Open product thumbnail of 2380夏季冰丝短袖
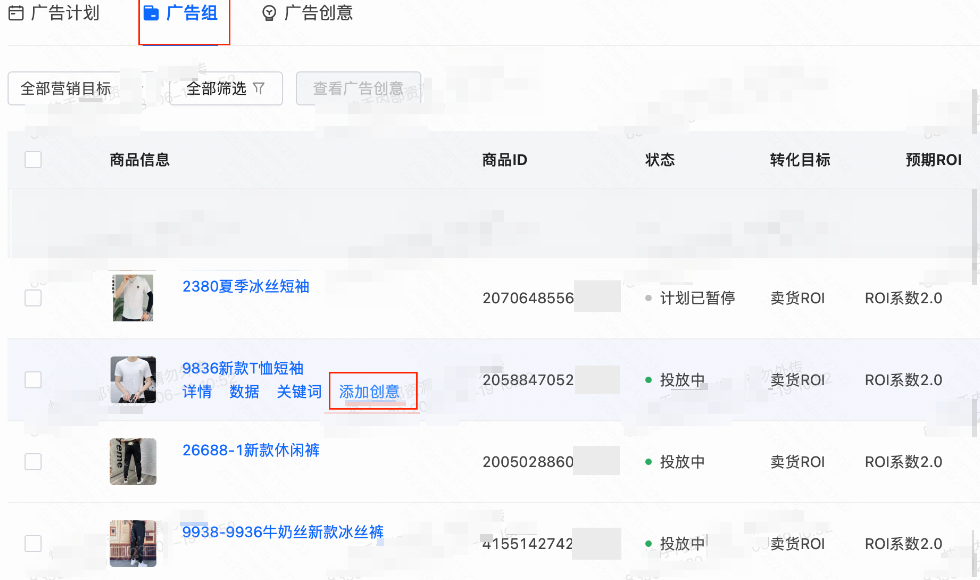980x580 pixels. pyautogui.click(x=133, y=297)
